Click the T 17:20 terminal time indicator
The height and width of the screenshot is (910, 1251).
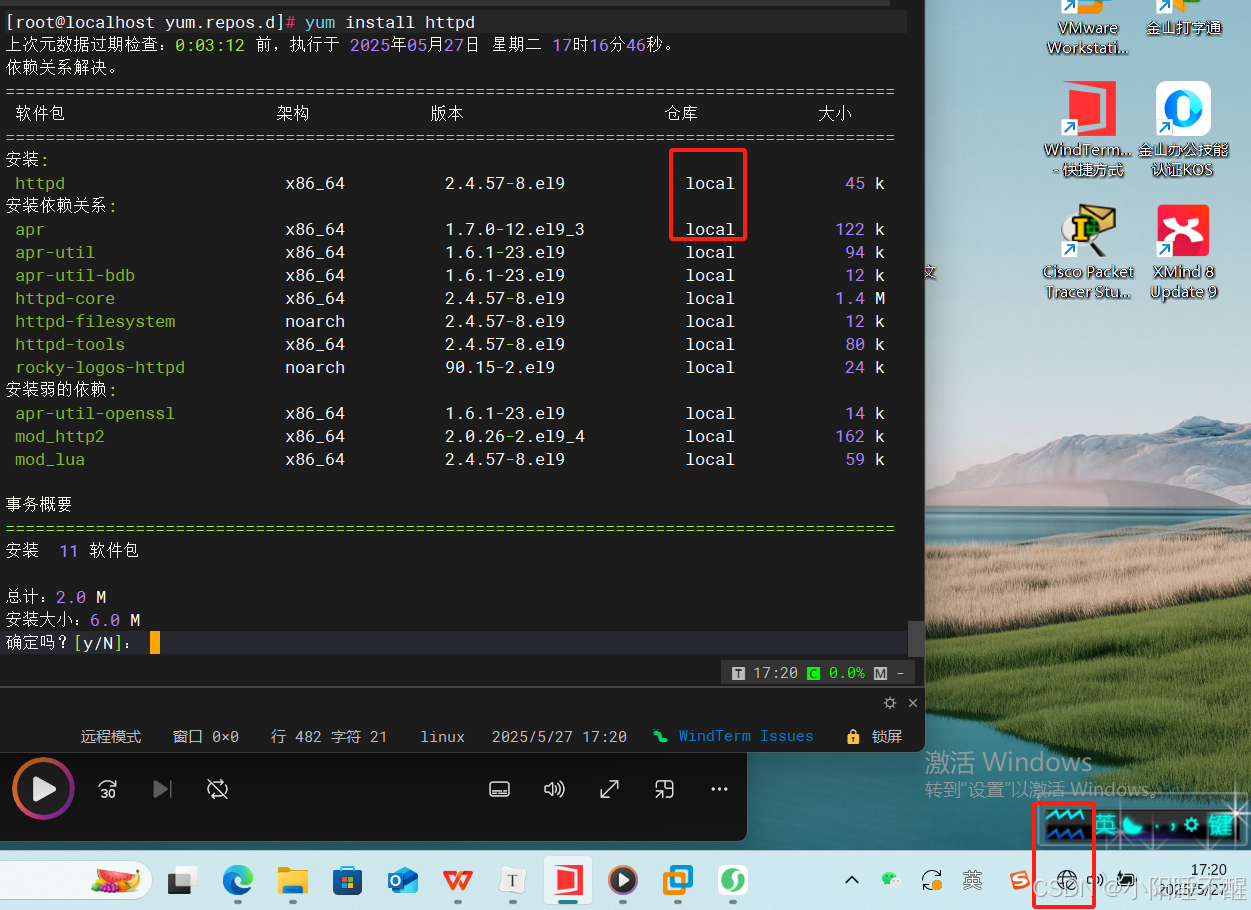[764, 673]
